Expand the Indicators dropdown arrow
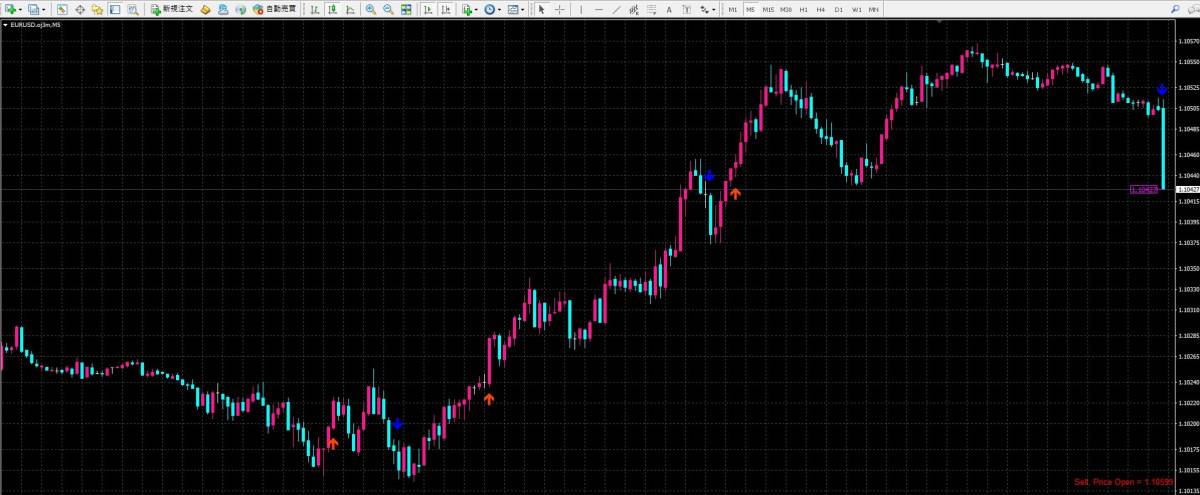The height and width of the screenshot is (495, 1200). pyautogui.click(x=477, y=9)
